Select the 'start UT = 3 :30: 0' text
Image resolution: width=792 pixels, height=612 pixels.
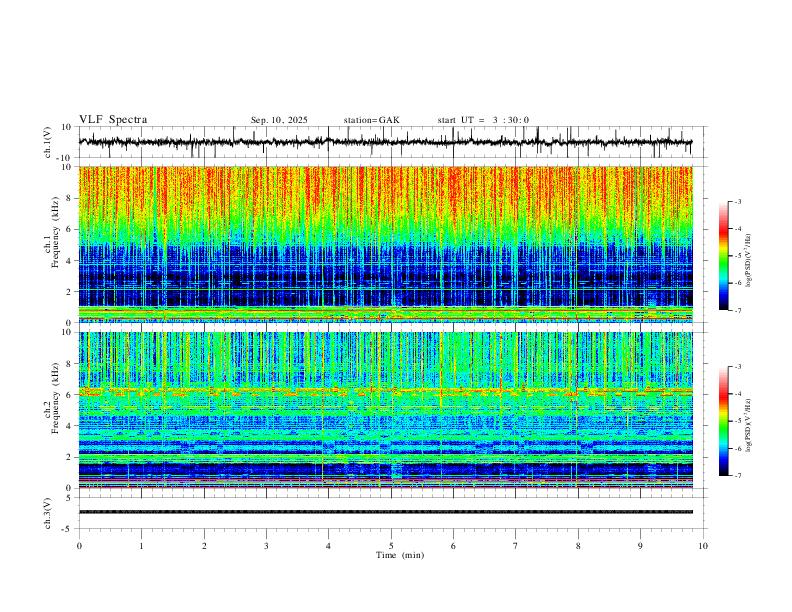pyautogui.click(x=483, y=120)
